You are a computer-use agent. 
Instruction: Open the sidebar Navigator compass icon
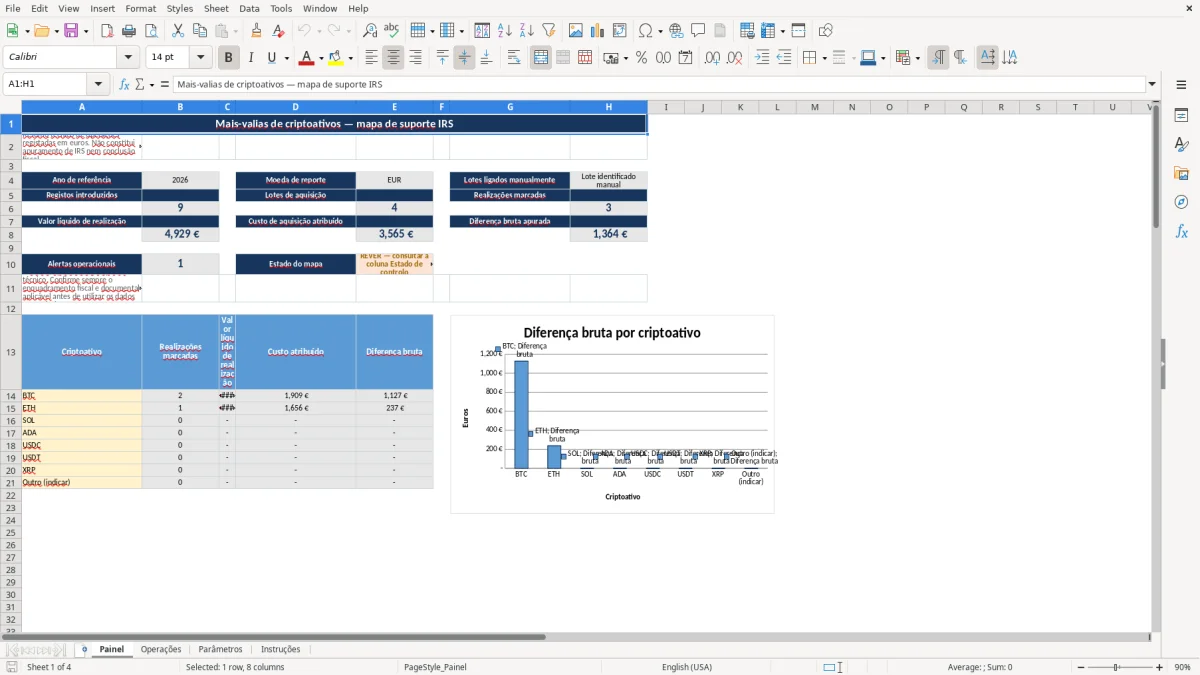coord(1181,202)
